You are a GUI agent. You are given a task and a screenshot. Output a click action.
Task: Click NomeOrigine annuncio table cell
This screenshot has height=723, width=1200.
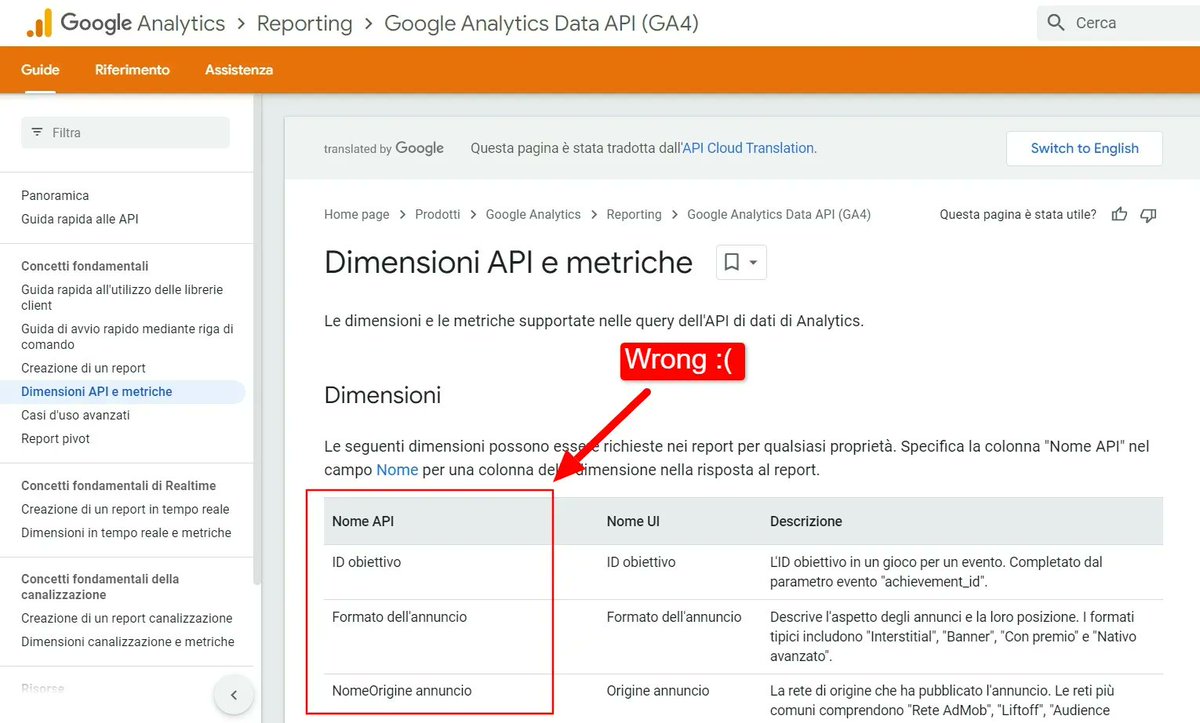[x=402, y=690]
